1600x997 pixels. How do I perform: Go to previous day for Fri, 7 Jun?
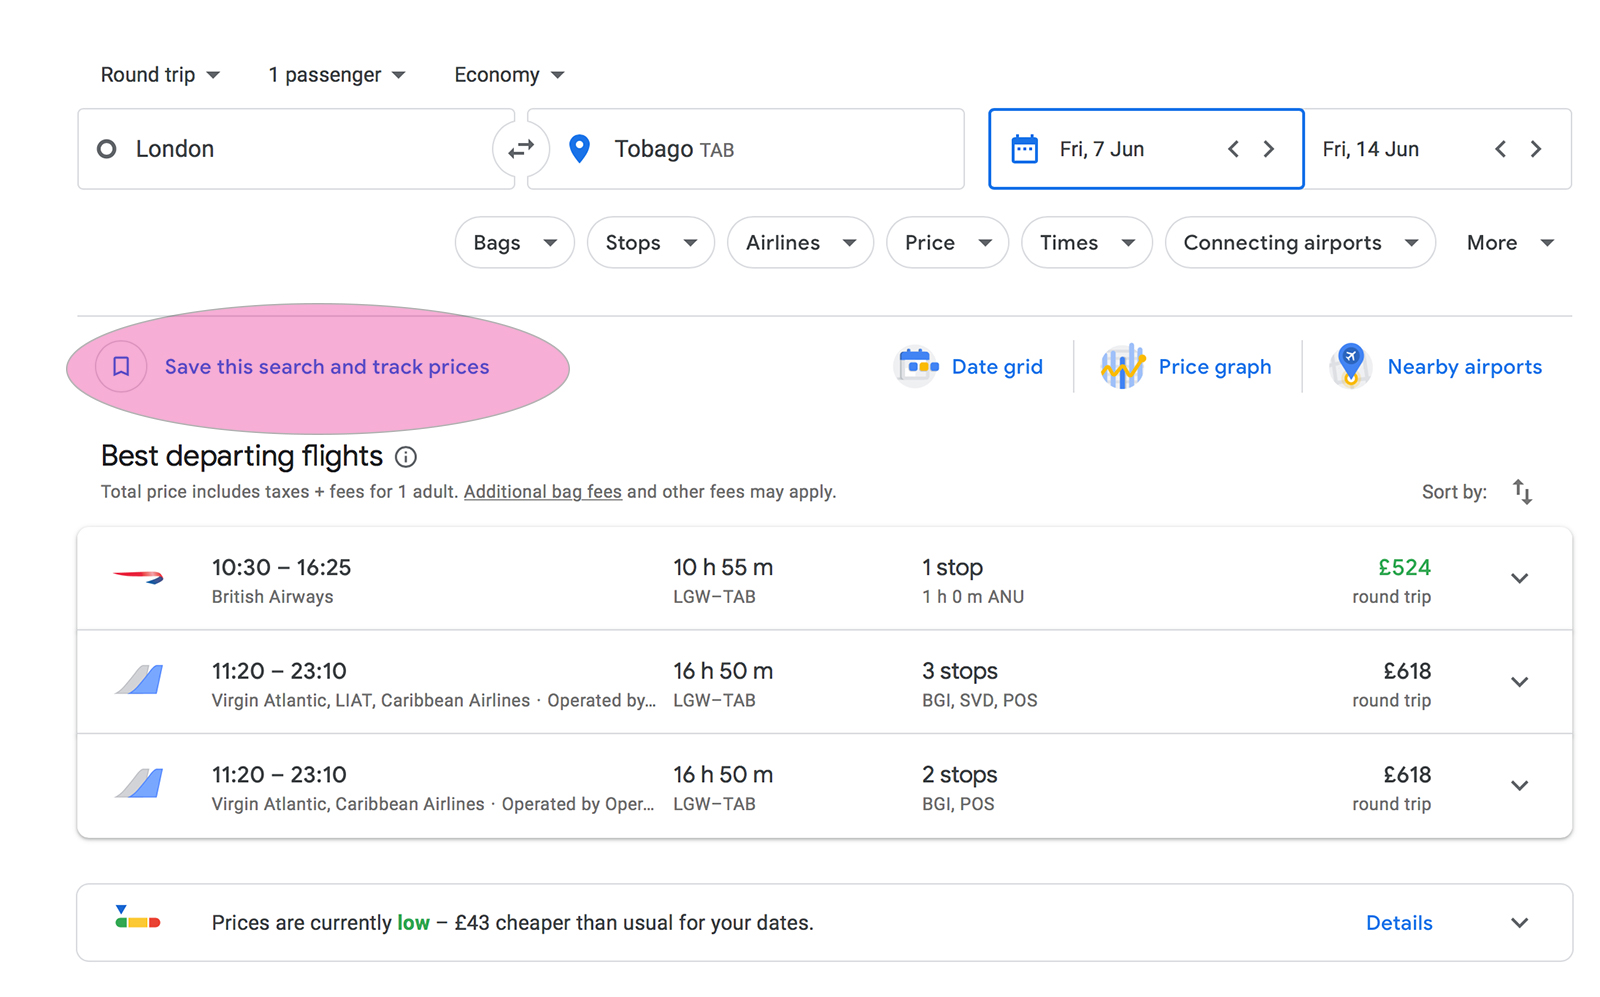(1233, 149)
